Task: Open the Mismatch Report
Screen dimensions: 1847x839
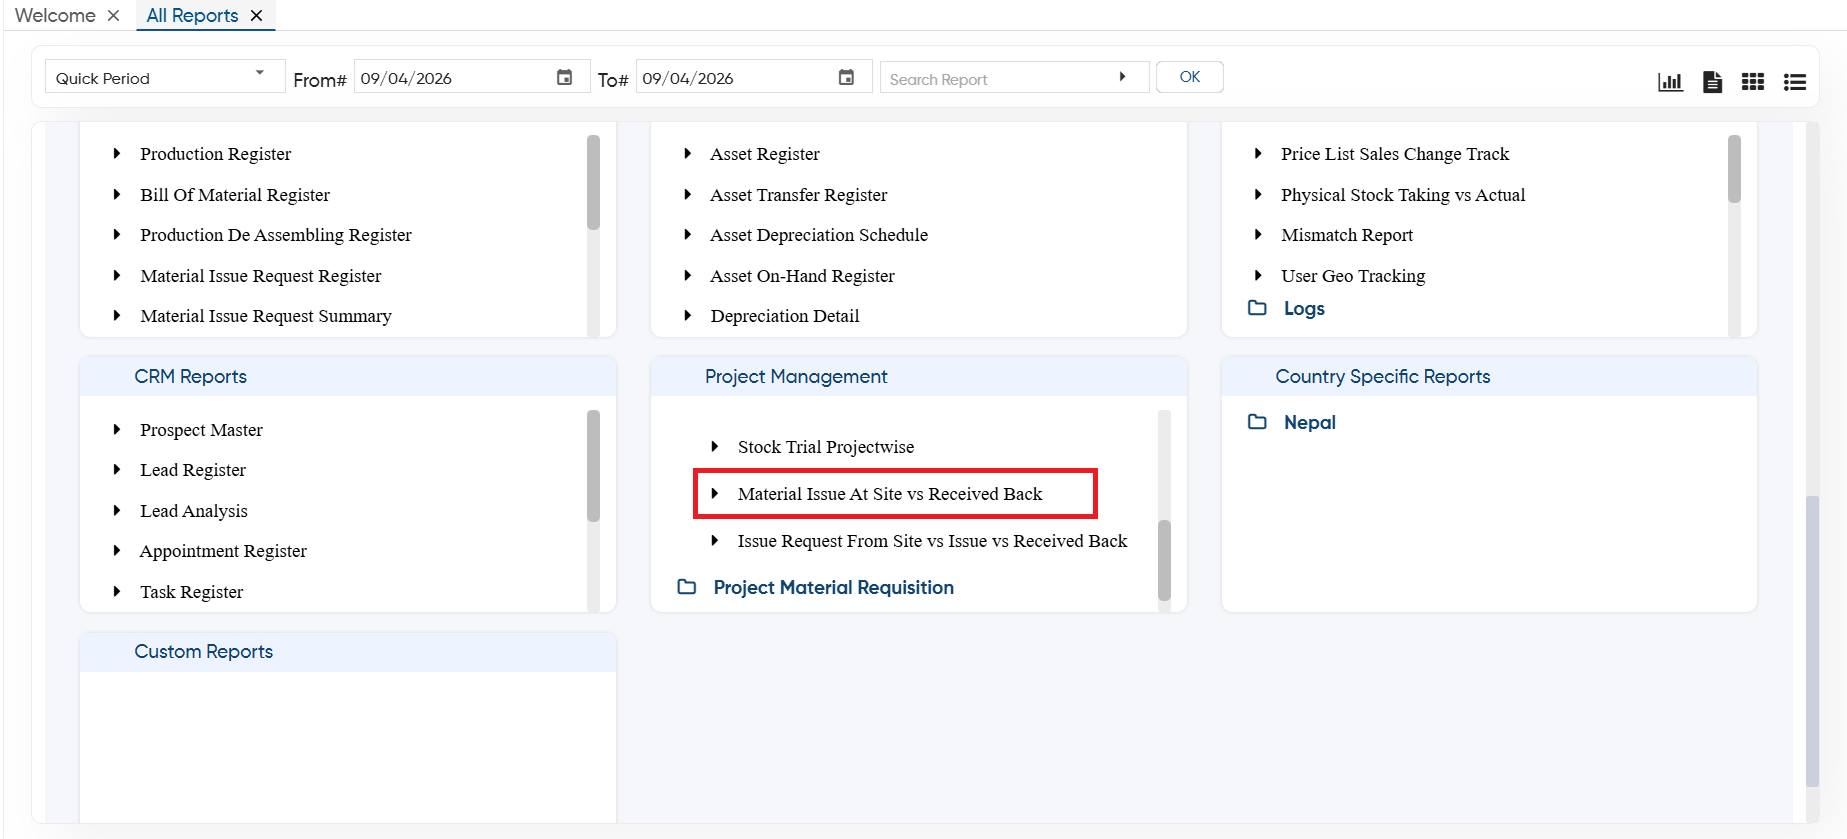Action: (x=1347, y=235)
